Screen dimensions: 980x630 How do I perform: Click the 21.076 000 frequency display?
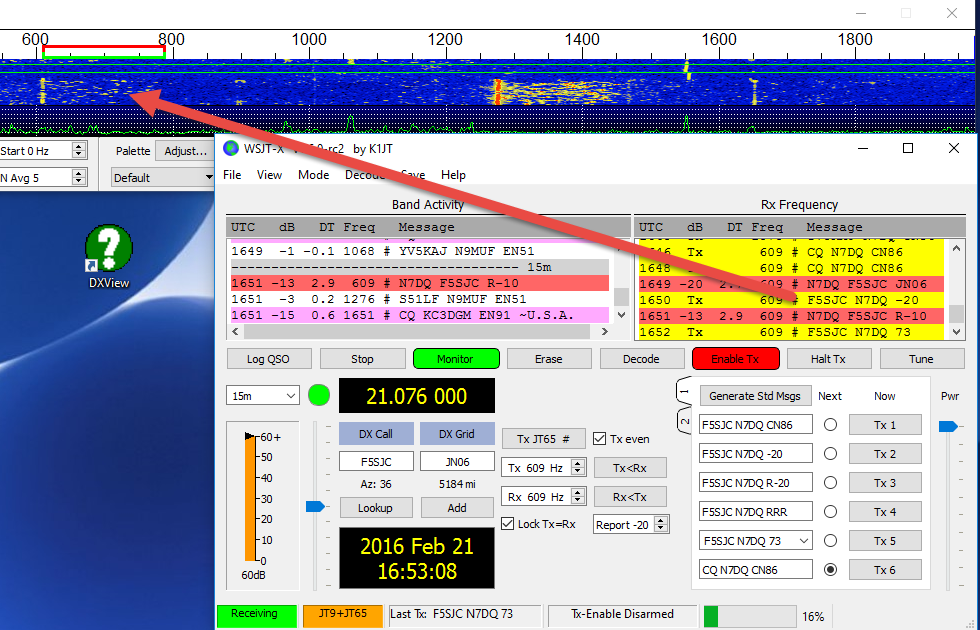coord(417,396)
